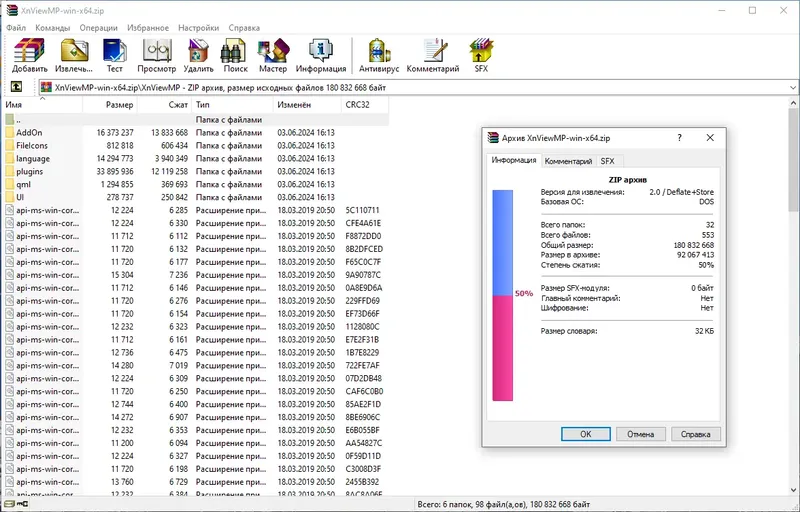Image resolution: width=800 pixels, height=512 pixels.
Task: Click the vertical scrollbar thumb
Action: click(793, 160)
